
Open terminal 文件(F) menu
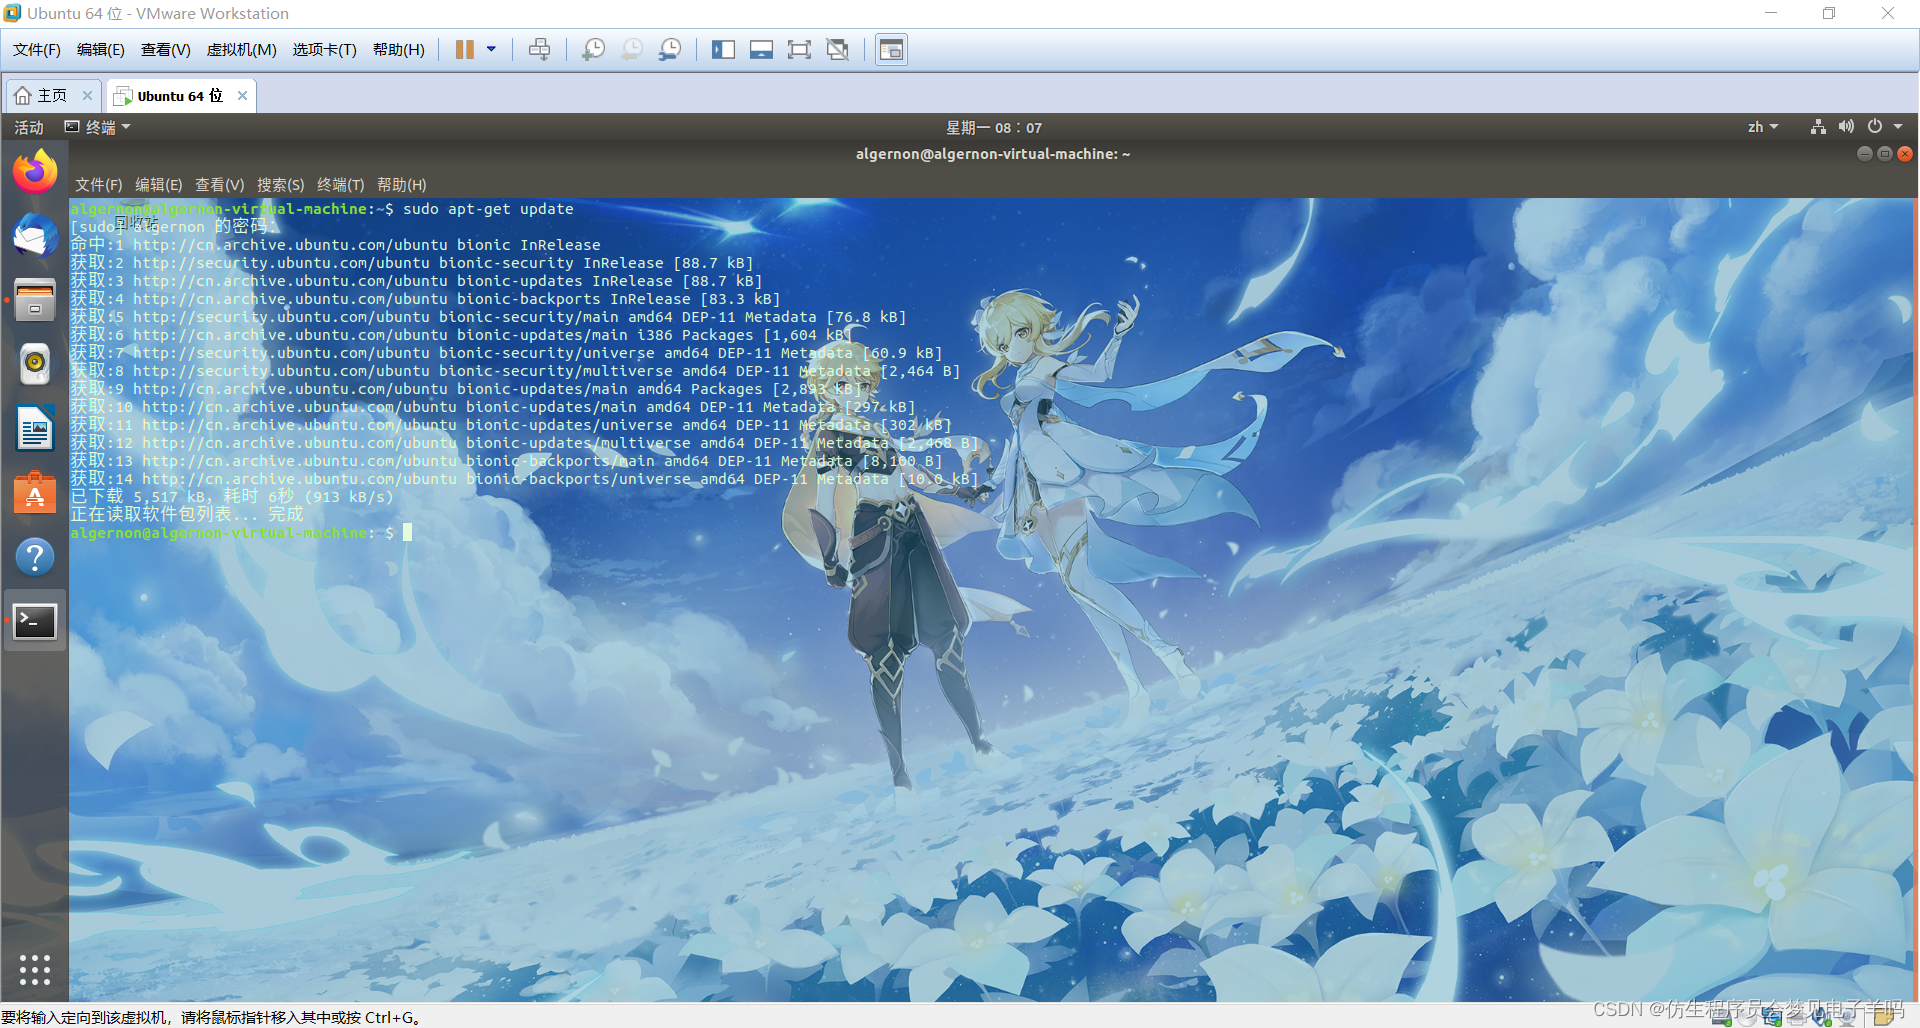click(x=99, y=185)
